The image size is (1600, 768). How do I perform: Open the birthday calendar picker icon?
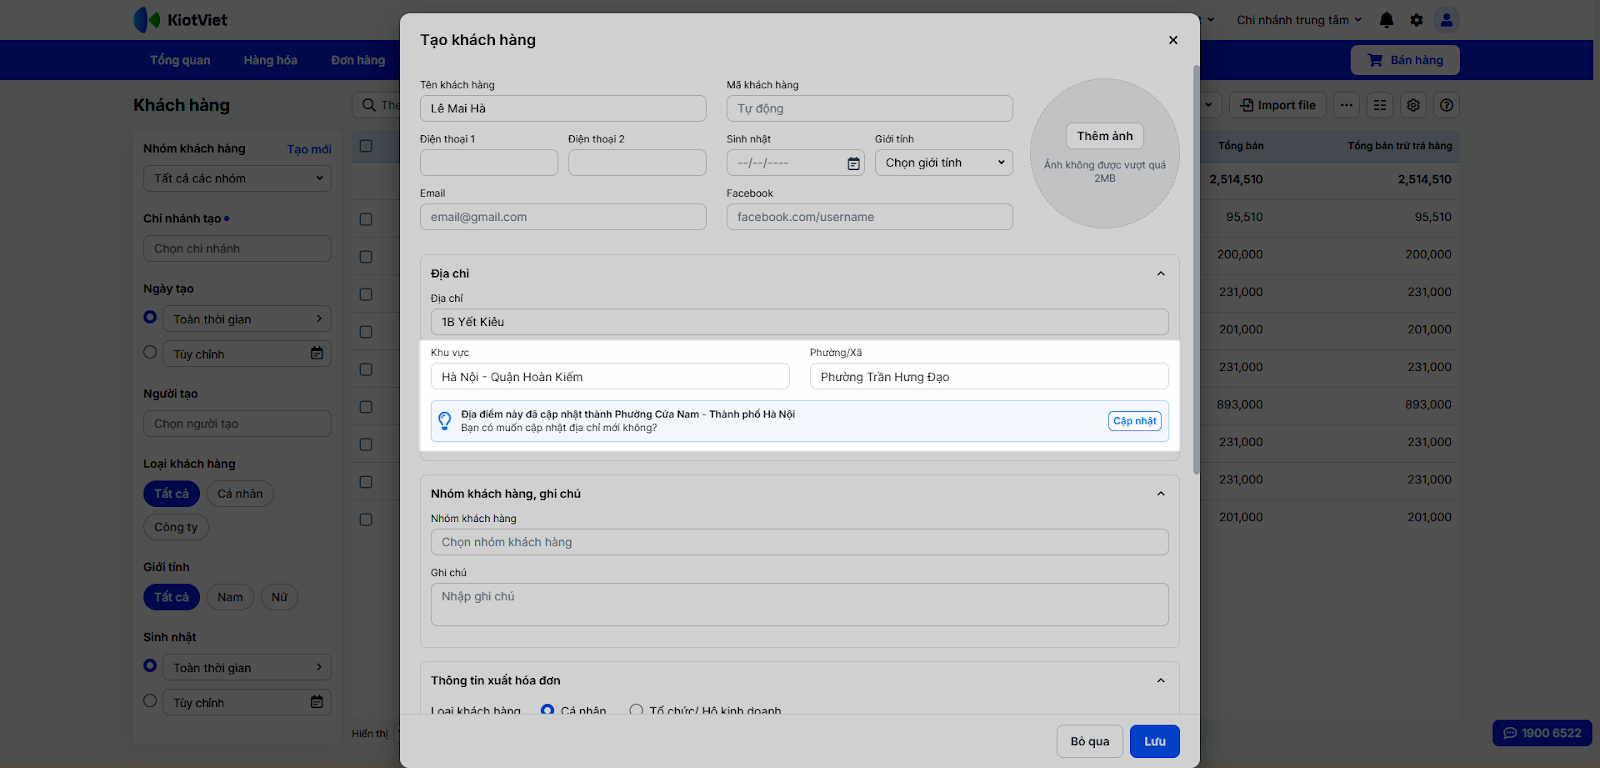(x=853, y=163)
